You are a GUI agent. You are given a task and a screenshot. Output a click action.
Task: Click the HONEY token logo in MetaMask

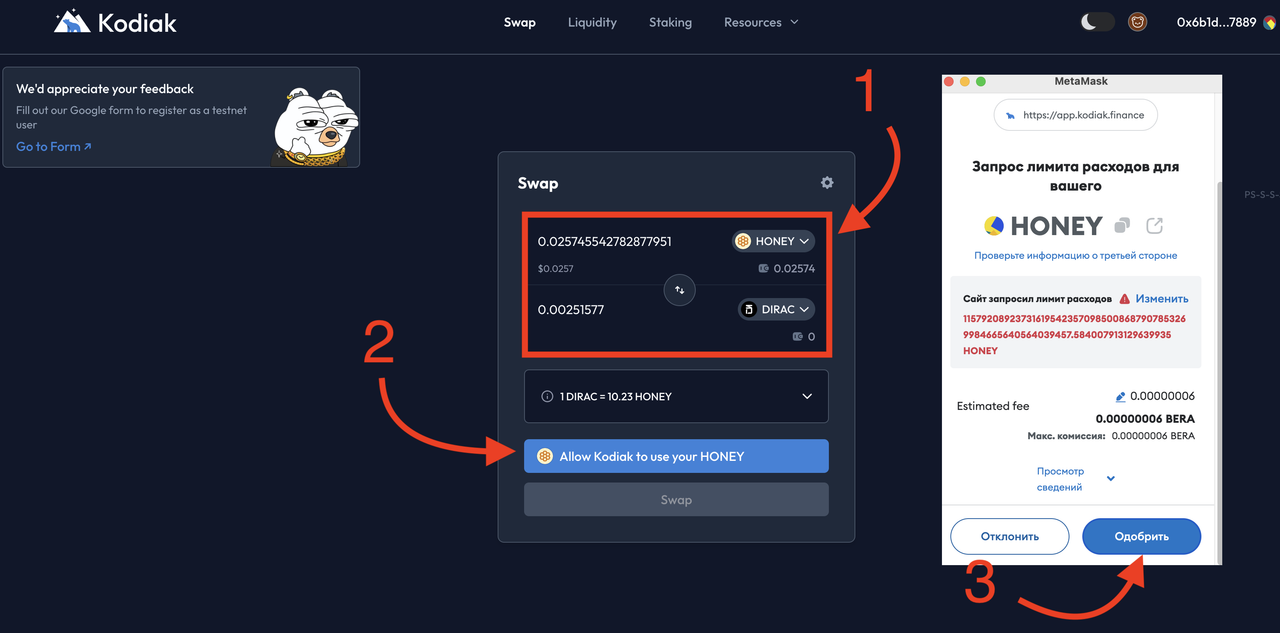tap(993, 226)
